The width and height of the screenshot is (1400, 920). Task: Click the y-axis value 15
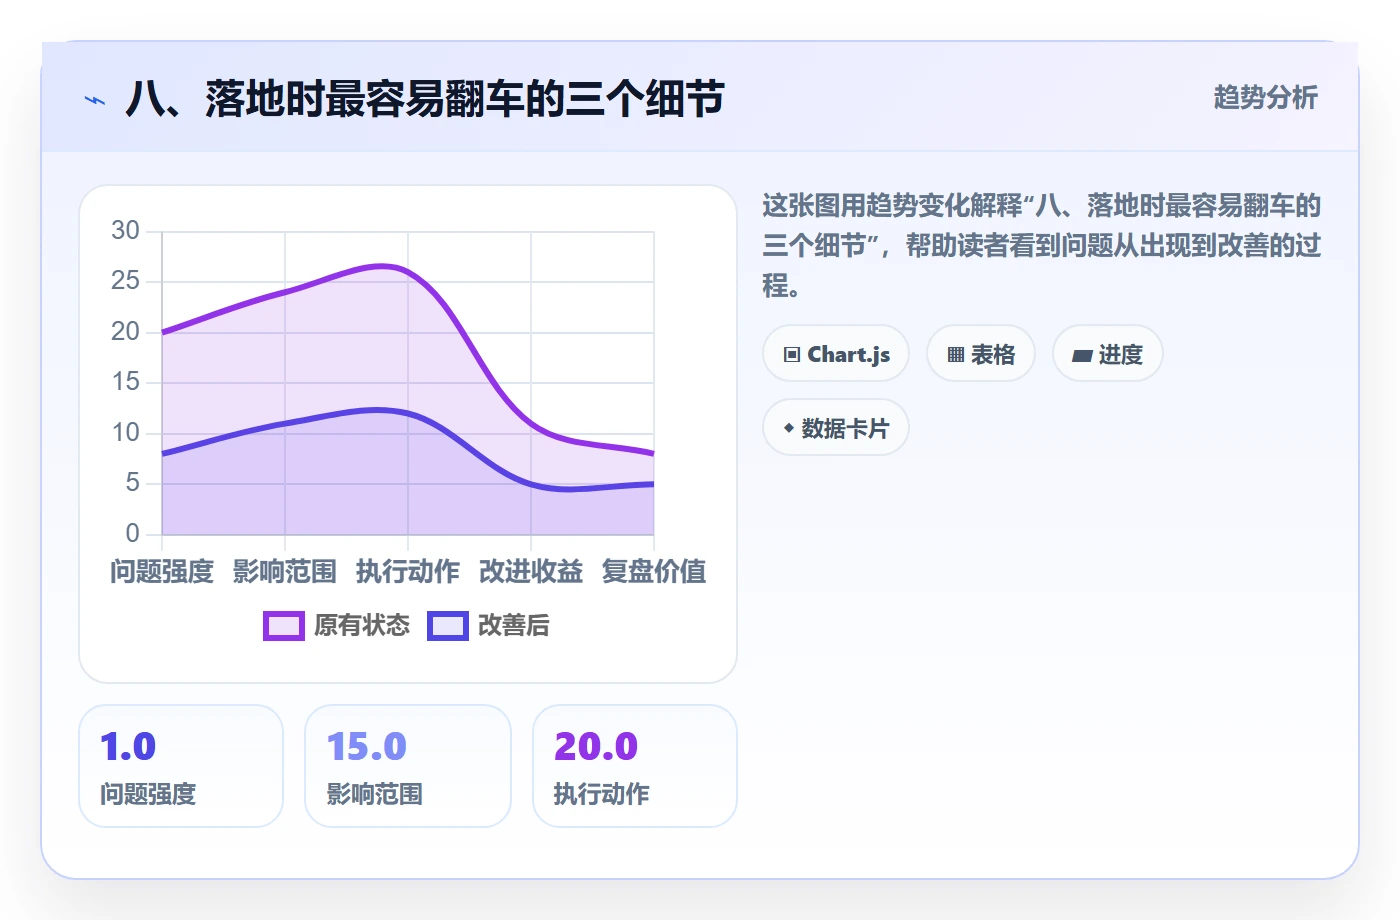pos(126,382)
